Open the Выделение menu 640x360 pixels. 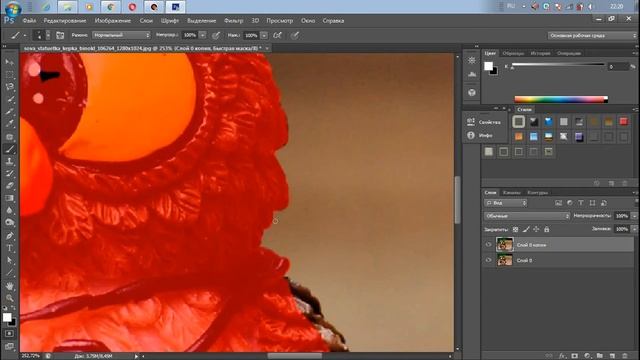click(x=202, y=20)
